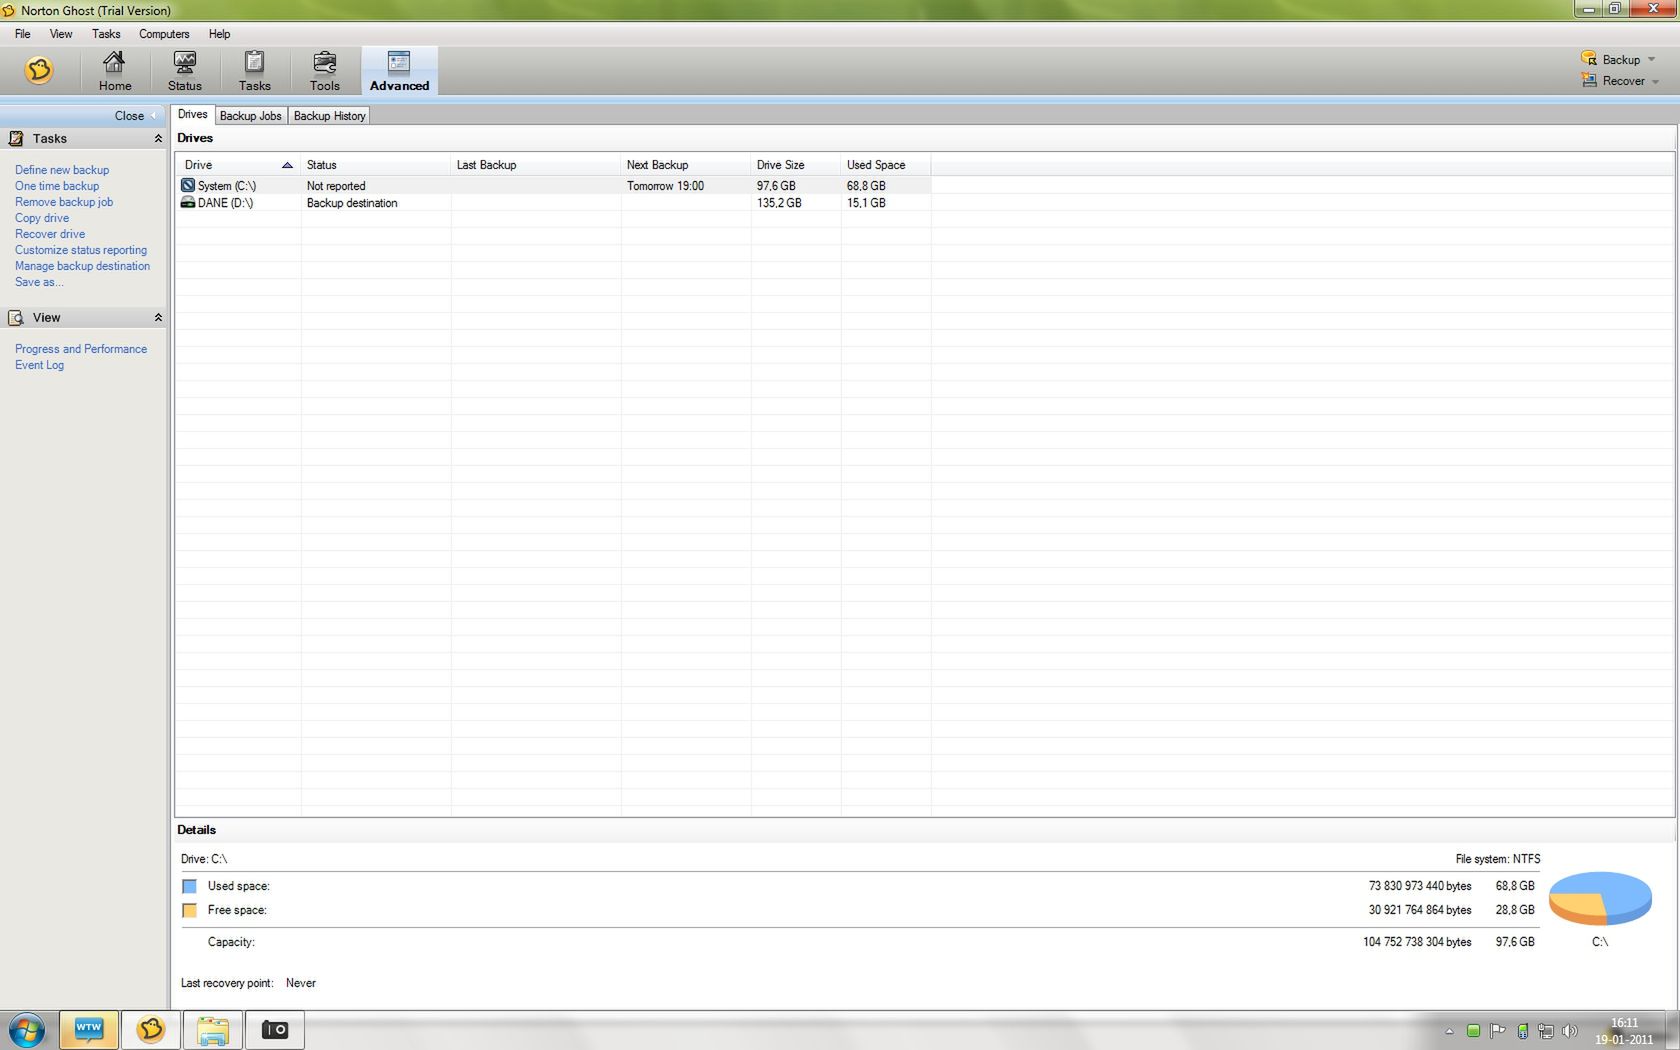1680x1050 pixels.
Task: Click the Recover drive link
Action: click(x=50, y=234)
